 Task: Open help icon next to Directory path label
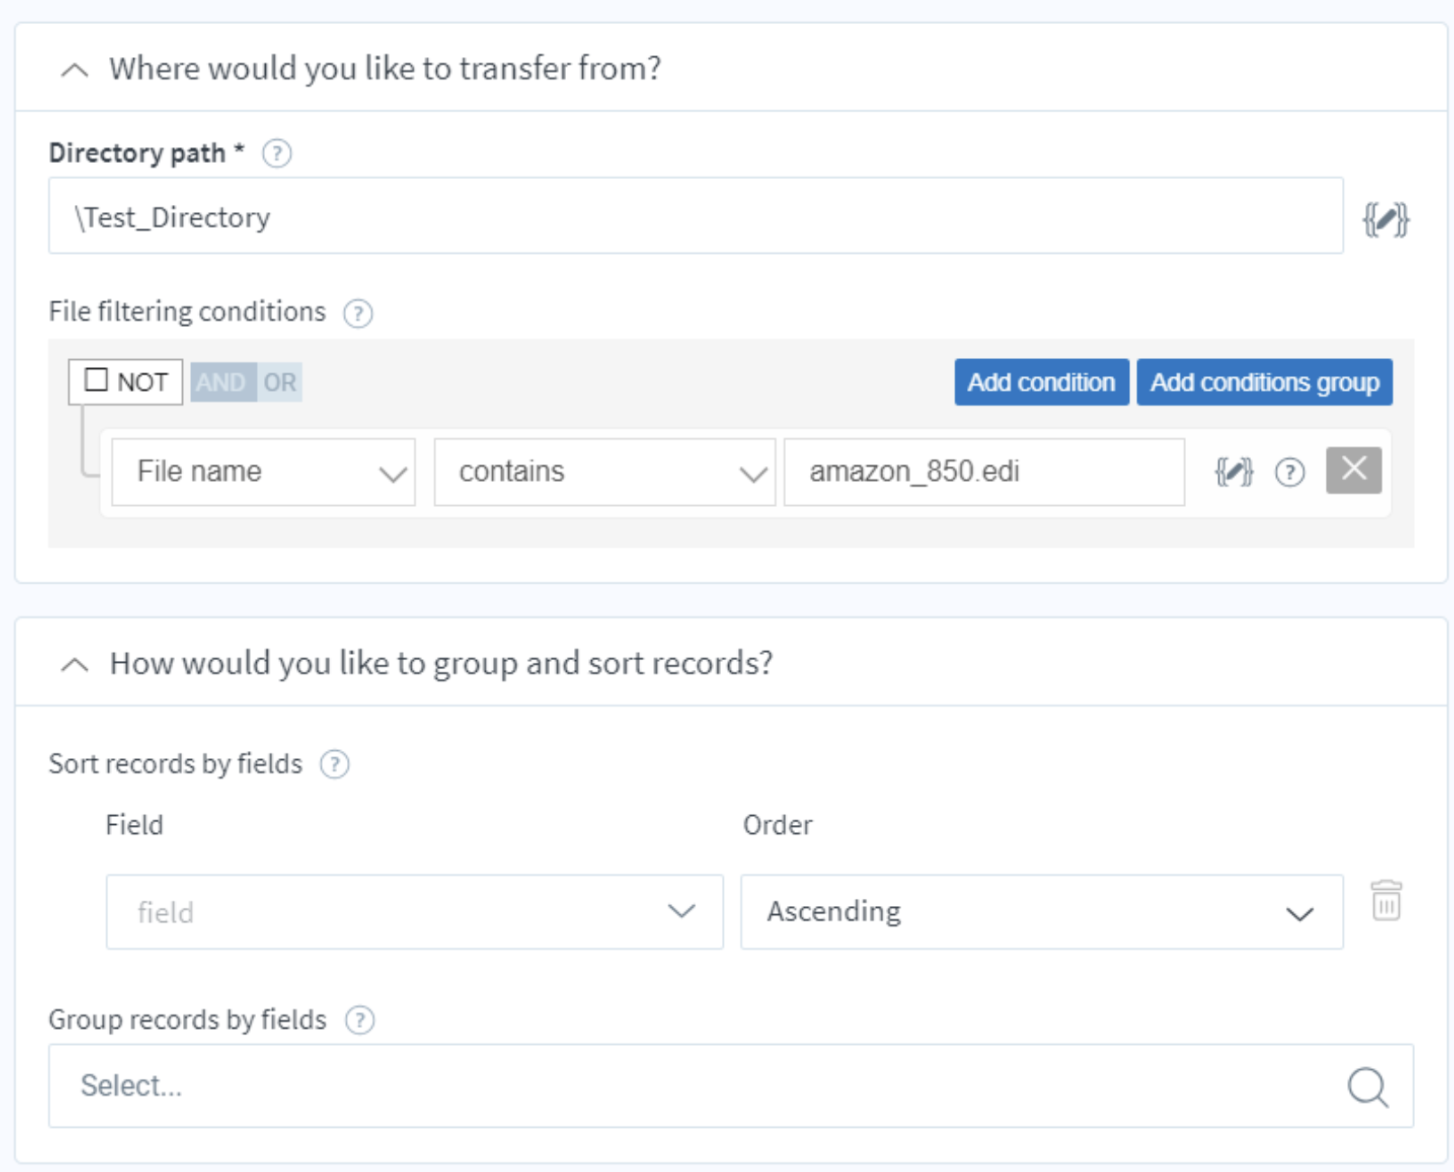tap(277, 154)
